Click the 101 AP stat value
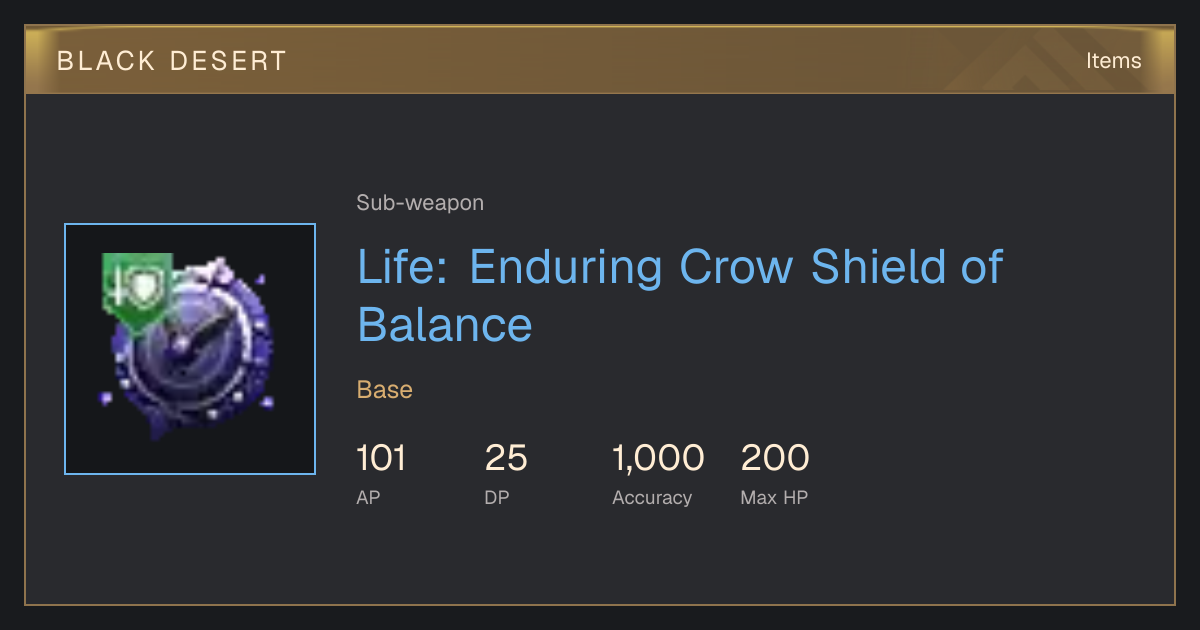 click(381, 458)
